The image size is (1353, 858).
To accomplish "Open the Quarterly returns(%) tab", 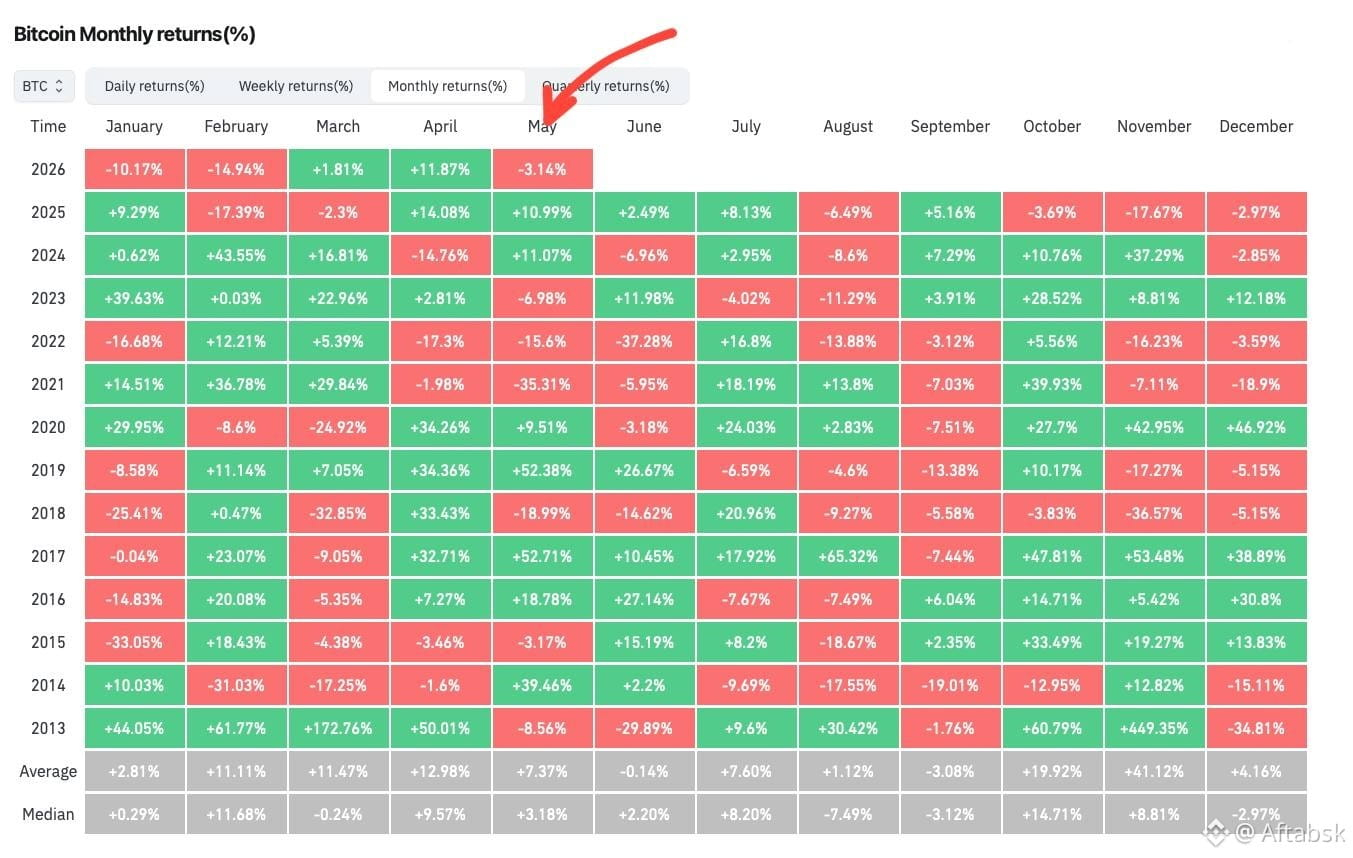I will [x=605, y=86].
